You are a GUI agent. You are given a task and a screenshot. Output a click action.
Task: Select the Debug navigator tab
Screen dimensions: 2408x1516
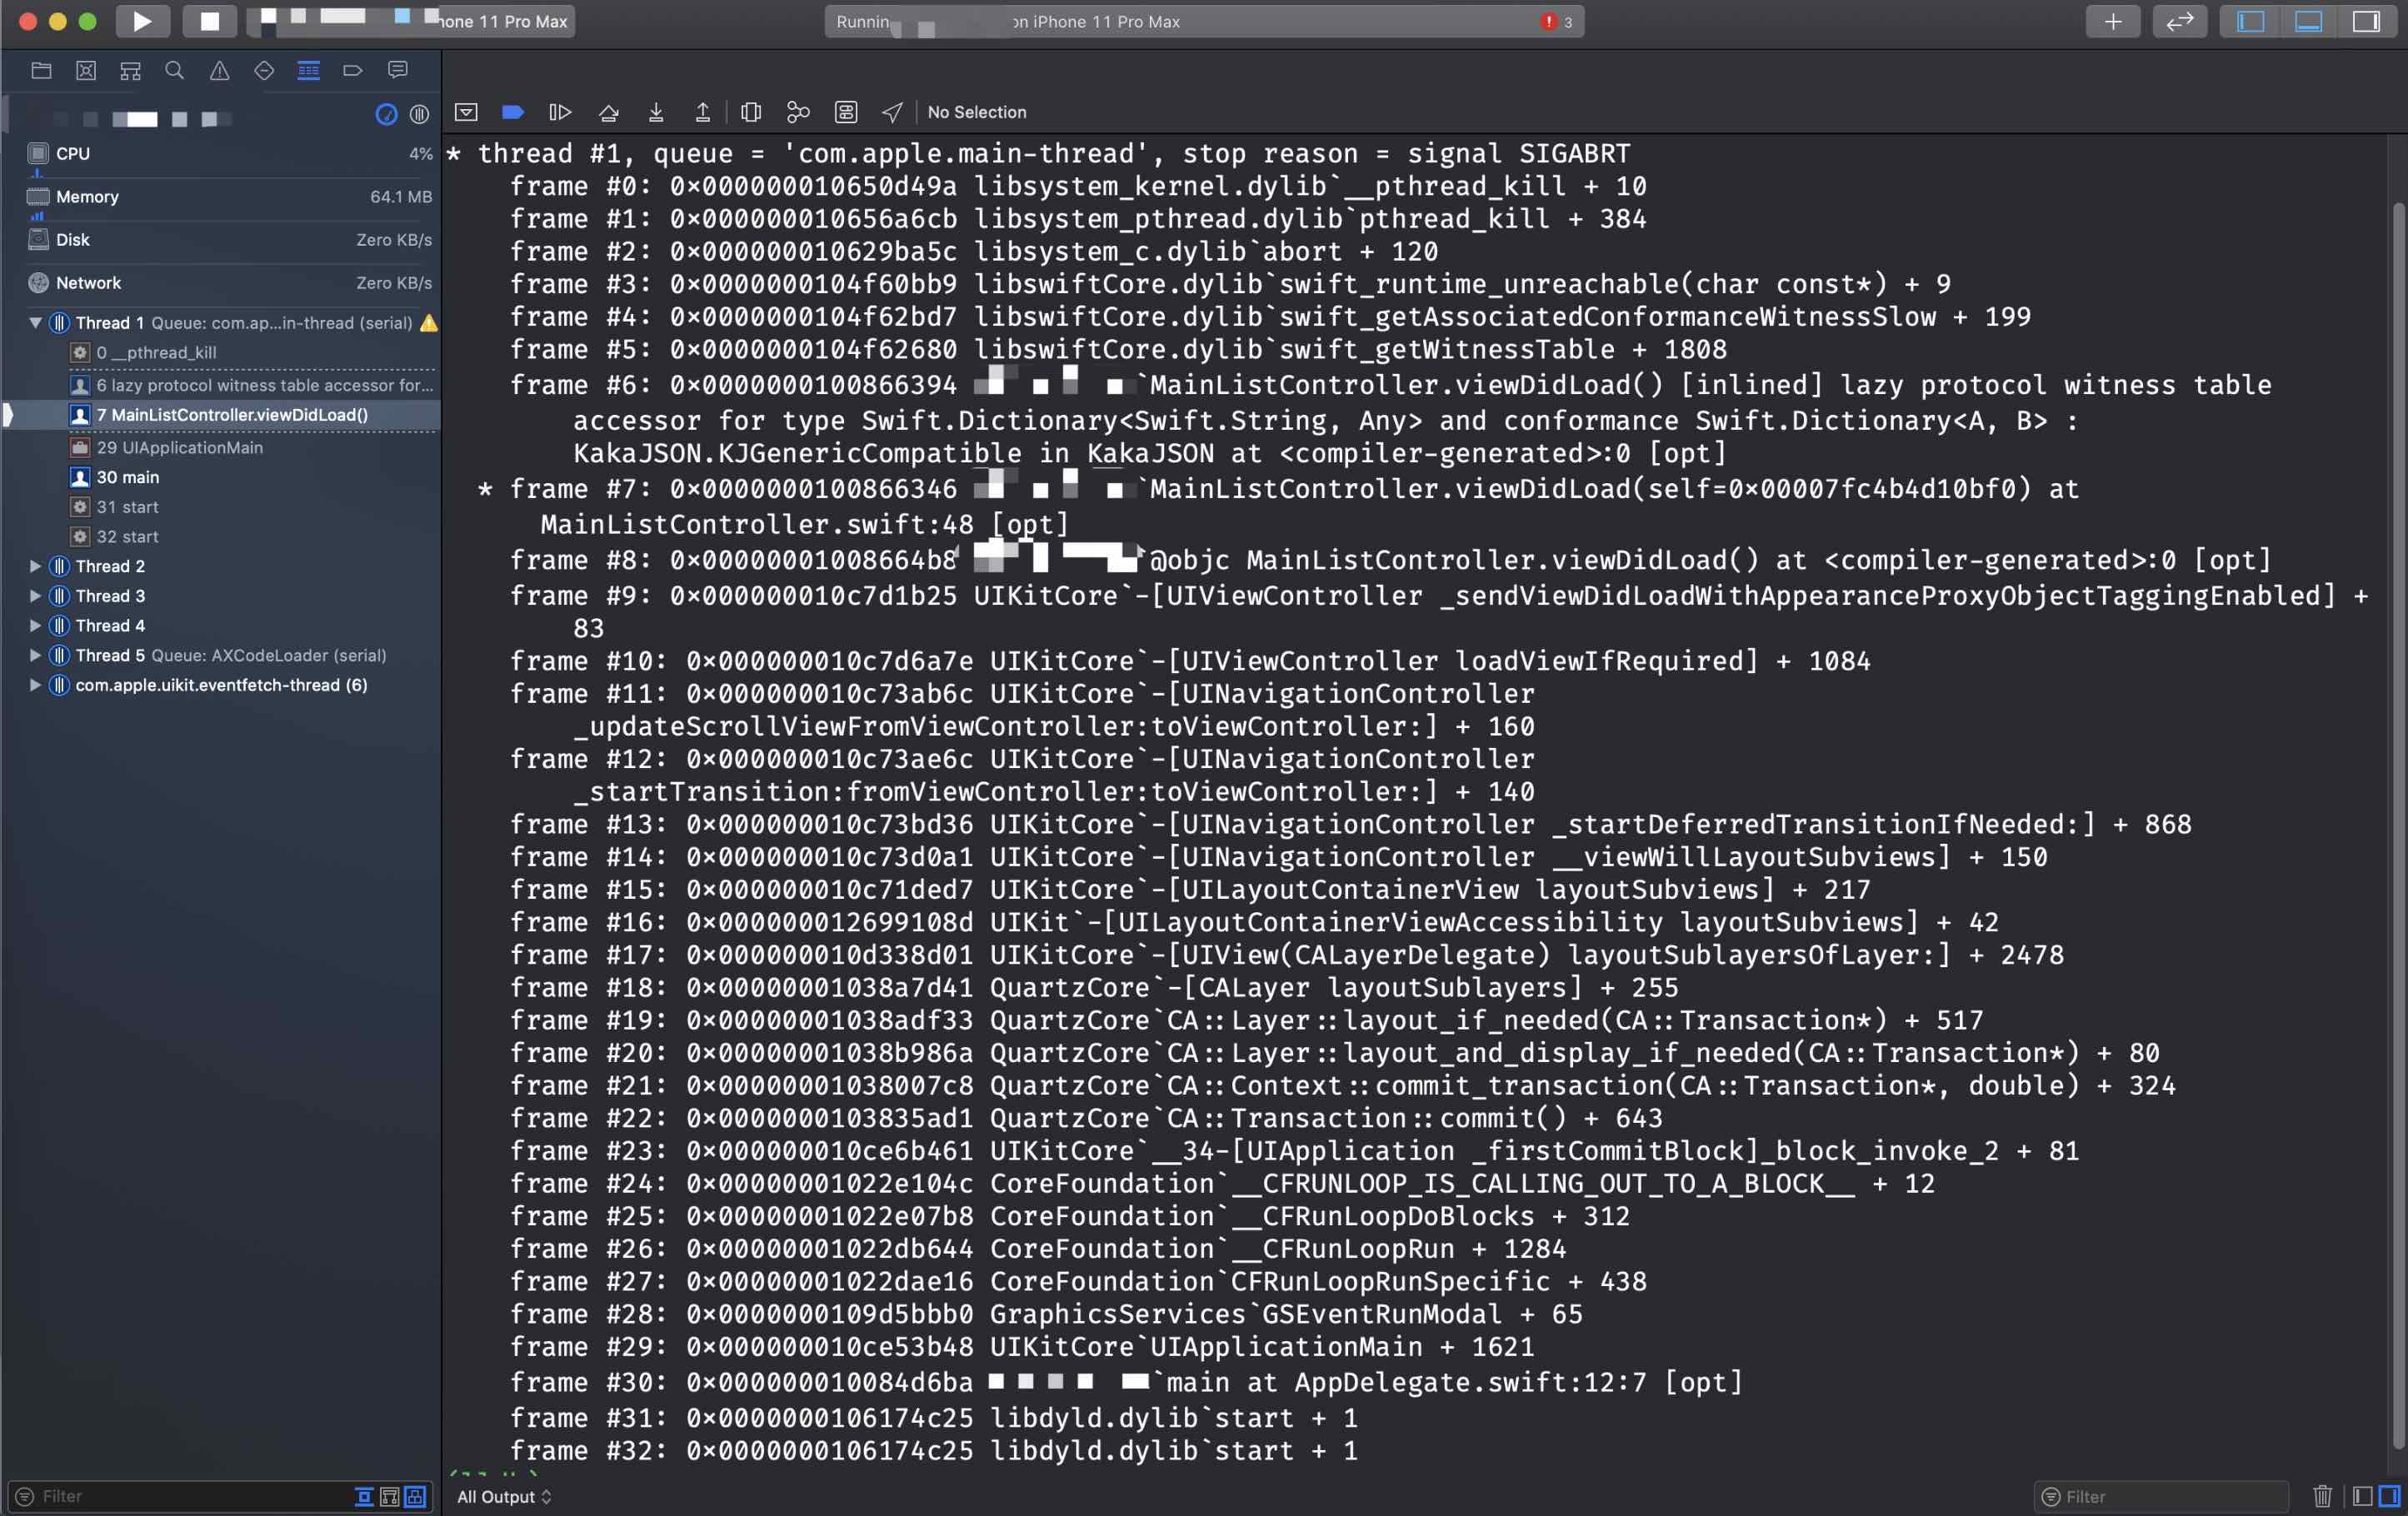[x=308, y=70]
